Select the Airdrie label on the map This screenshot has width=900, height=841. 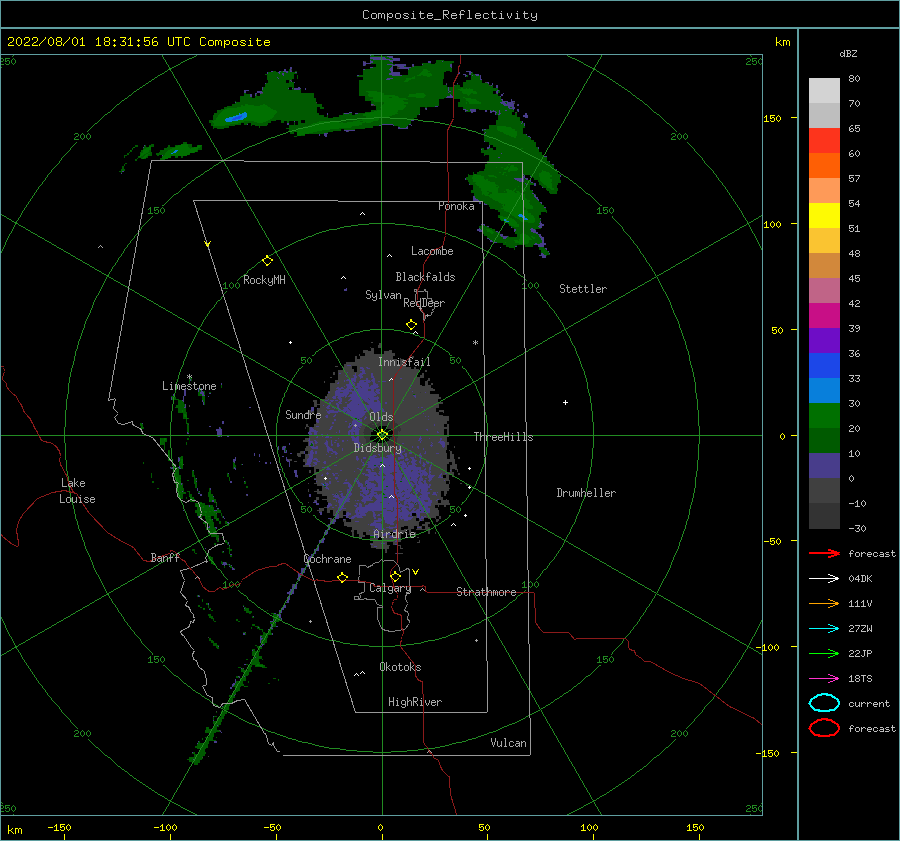click(394, 534)
